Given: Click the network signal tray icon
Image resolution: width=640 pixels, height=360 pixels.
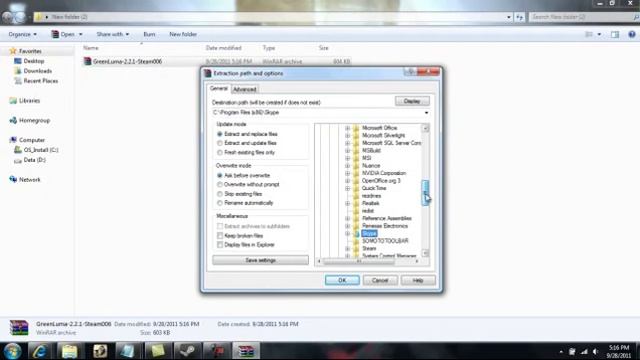Looking at the screenshot, I should click(x=584, y=351).
